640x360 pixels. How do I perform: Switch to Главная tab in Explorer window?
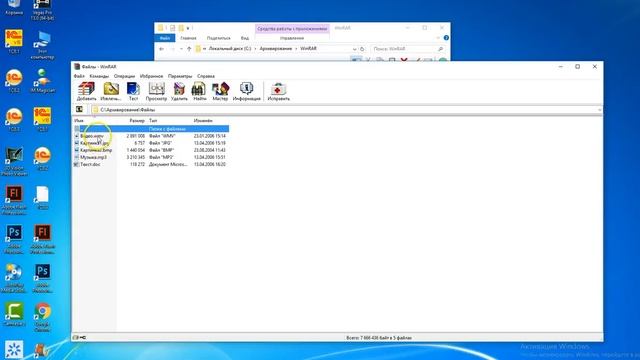(188, 38)
